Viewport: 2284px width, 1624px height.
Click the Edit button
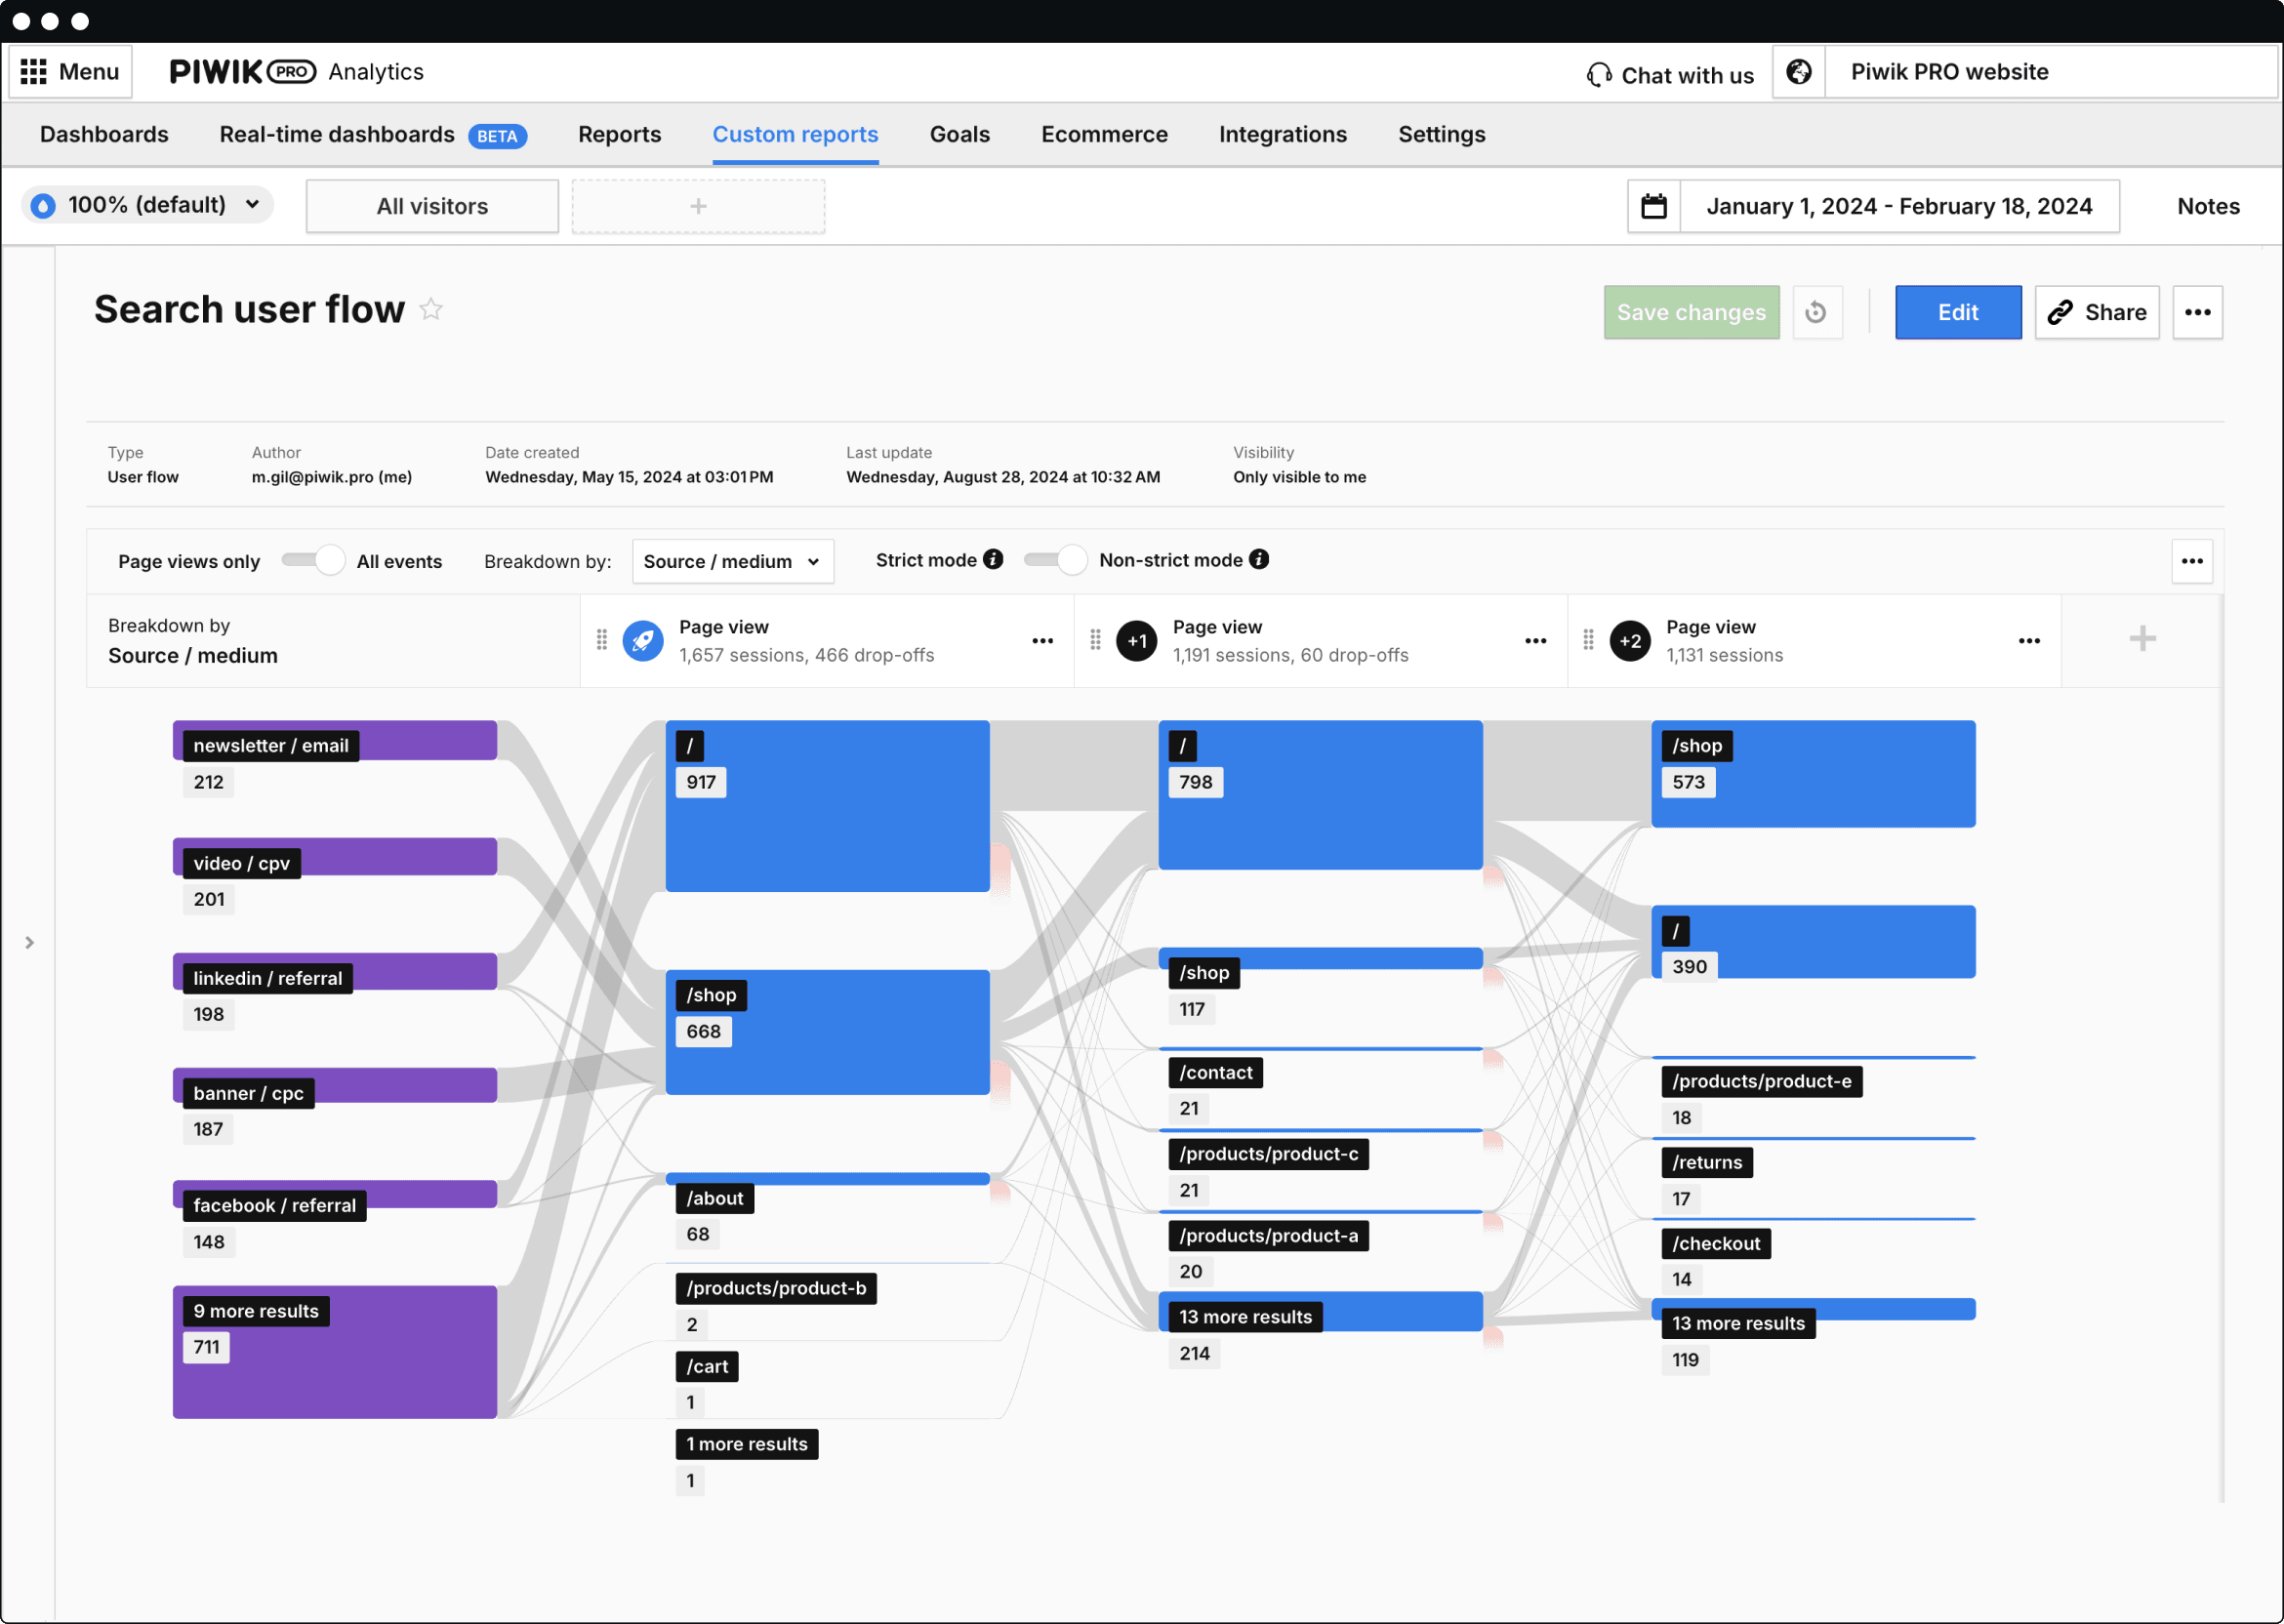1955,311
